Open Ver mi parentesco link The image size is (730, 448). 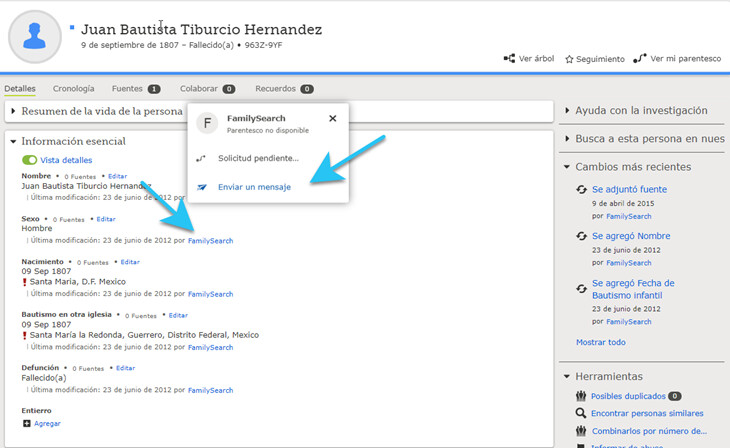685,59
